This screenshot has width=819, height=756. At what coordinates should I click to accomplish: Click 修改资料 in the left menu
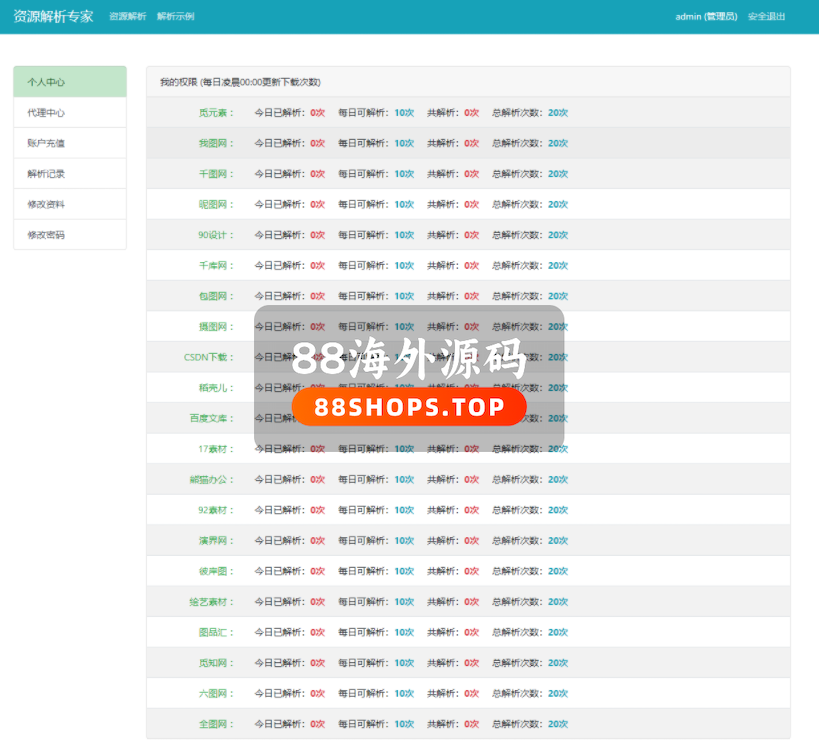click(47, 204)
